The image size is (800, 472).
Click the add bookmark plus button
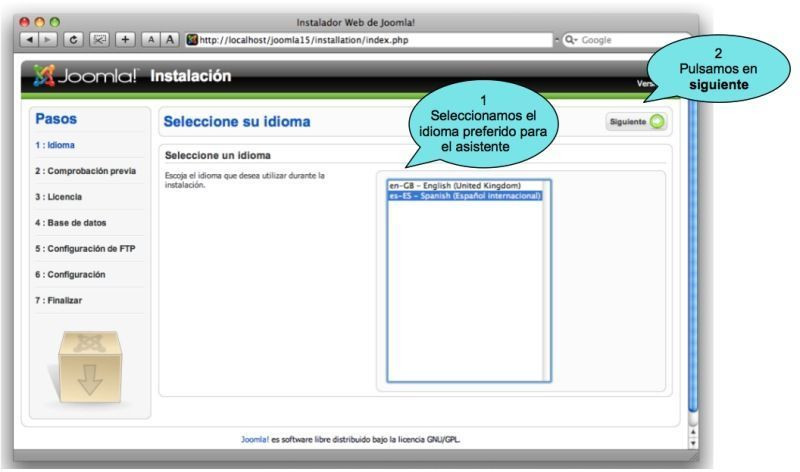[124, 39]
